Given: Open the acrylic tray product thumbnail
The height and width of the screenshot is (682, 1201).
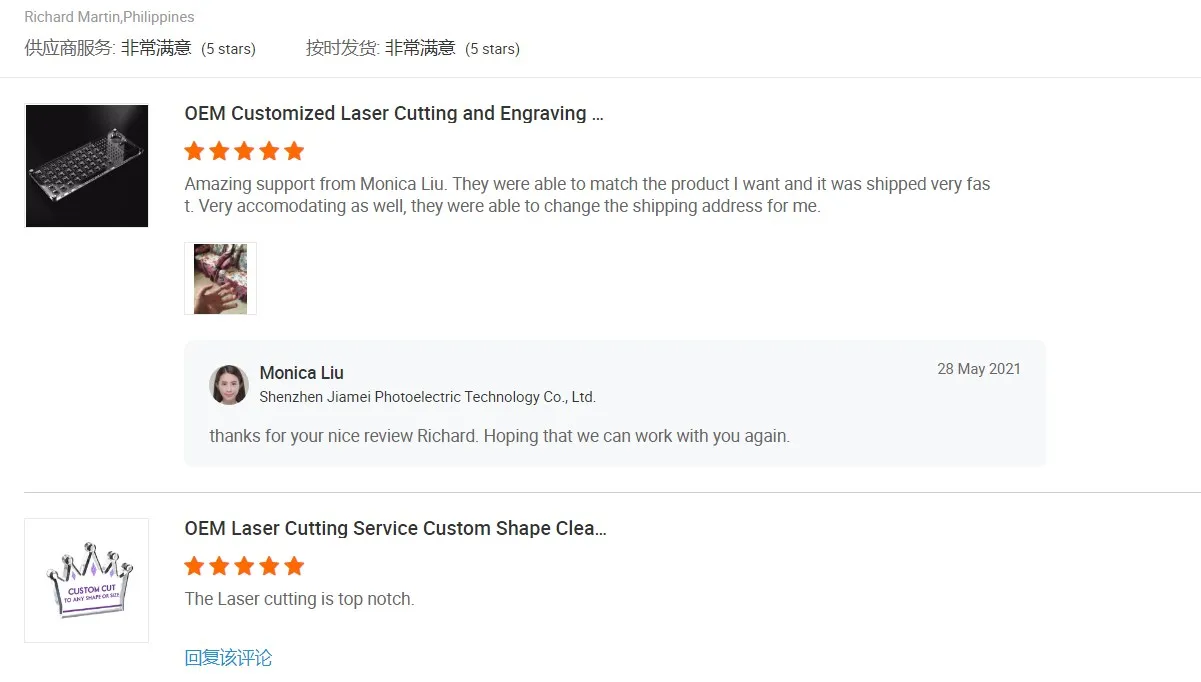Looking at the screenshot, I should coord(87,166).
